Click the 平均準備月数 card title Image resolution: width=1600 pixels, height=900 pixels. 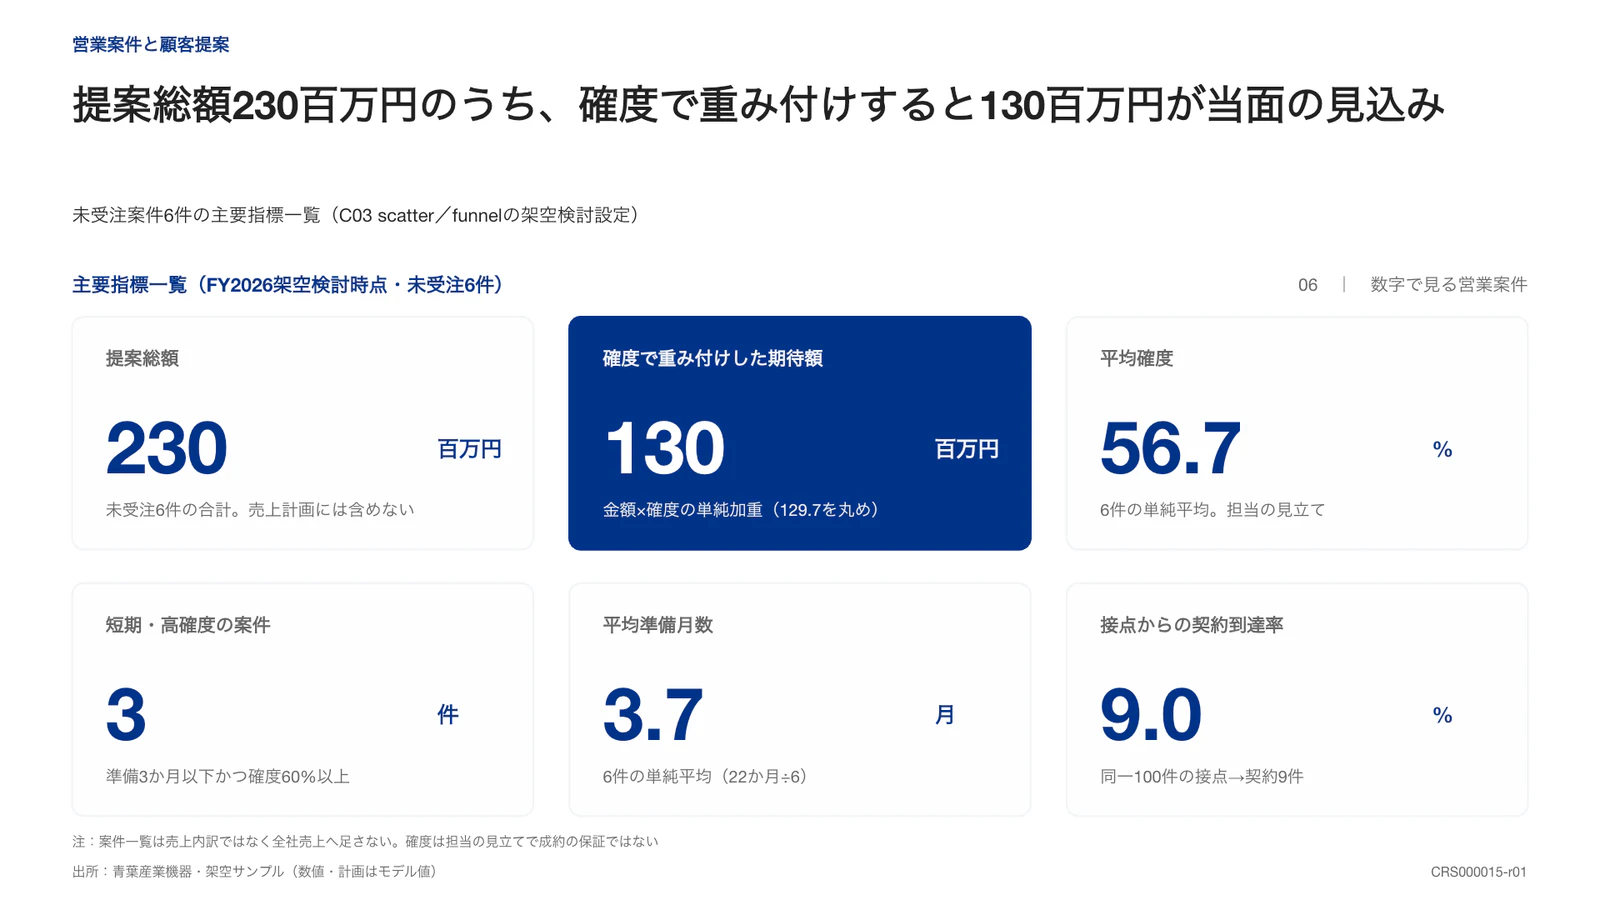(x=657, y=625)
